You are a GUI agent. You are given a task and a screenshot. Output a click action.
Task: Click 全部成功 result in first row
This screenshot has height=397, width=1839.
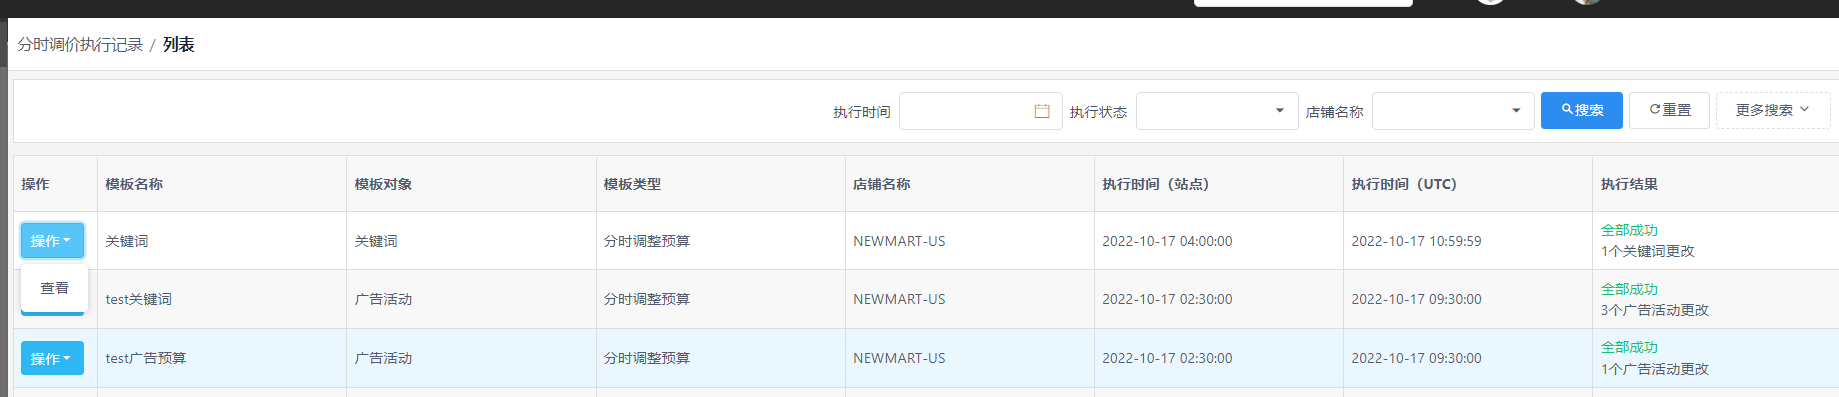(1629, 230)
